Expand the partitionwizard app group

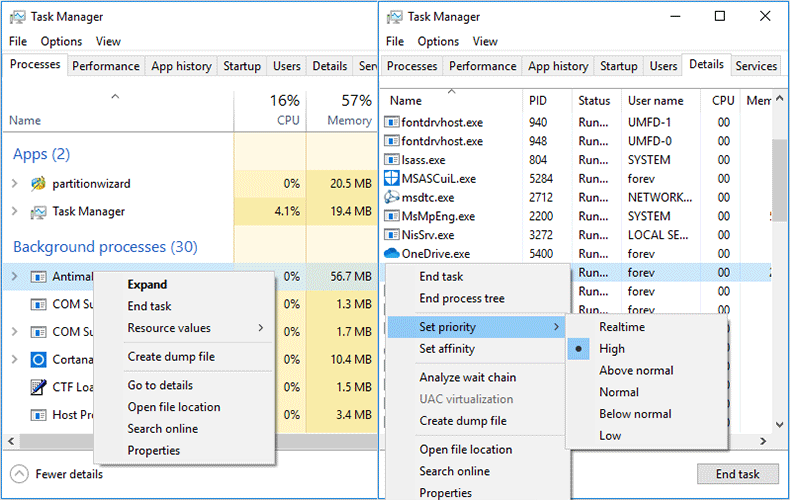(15, 184)
